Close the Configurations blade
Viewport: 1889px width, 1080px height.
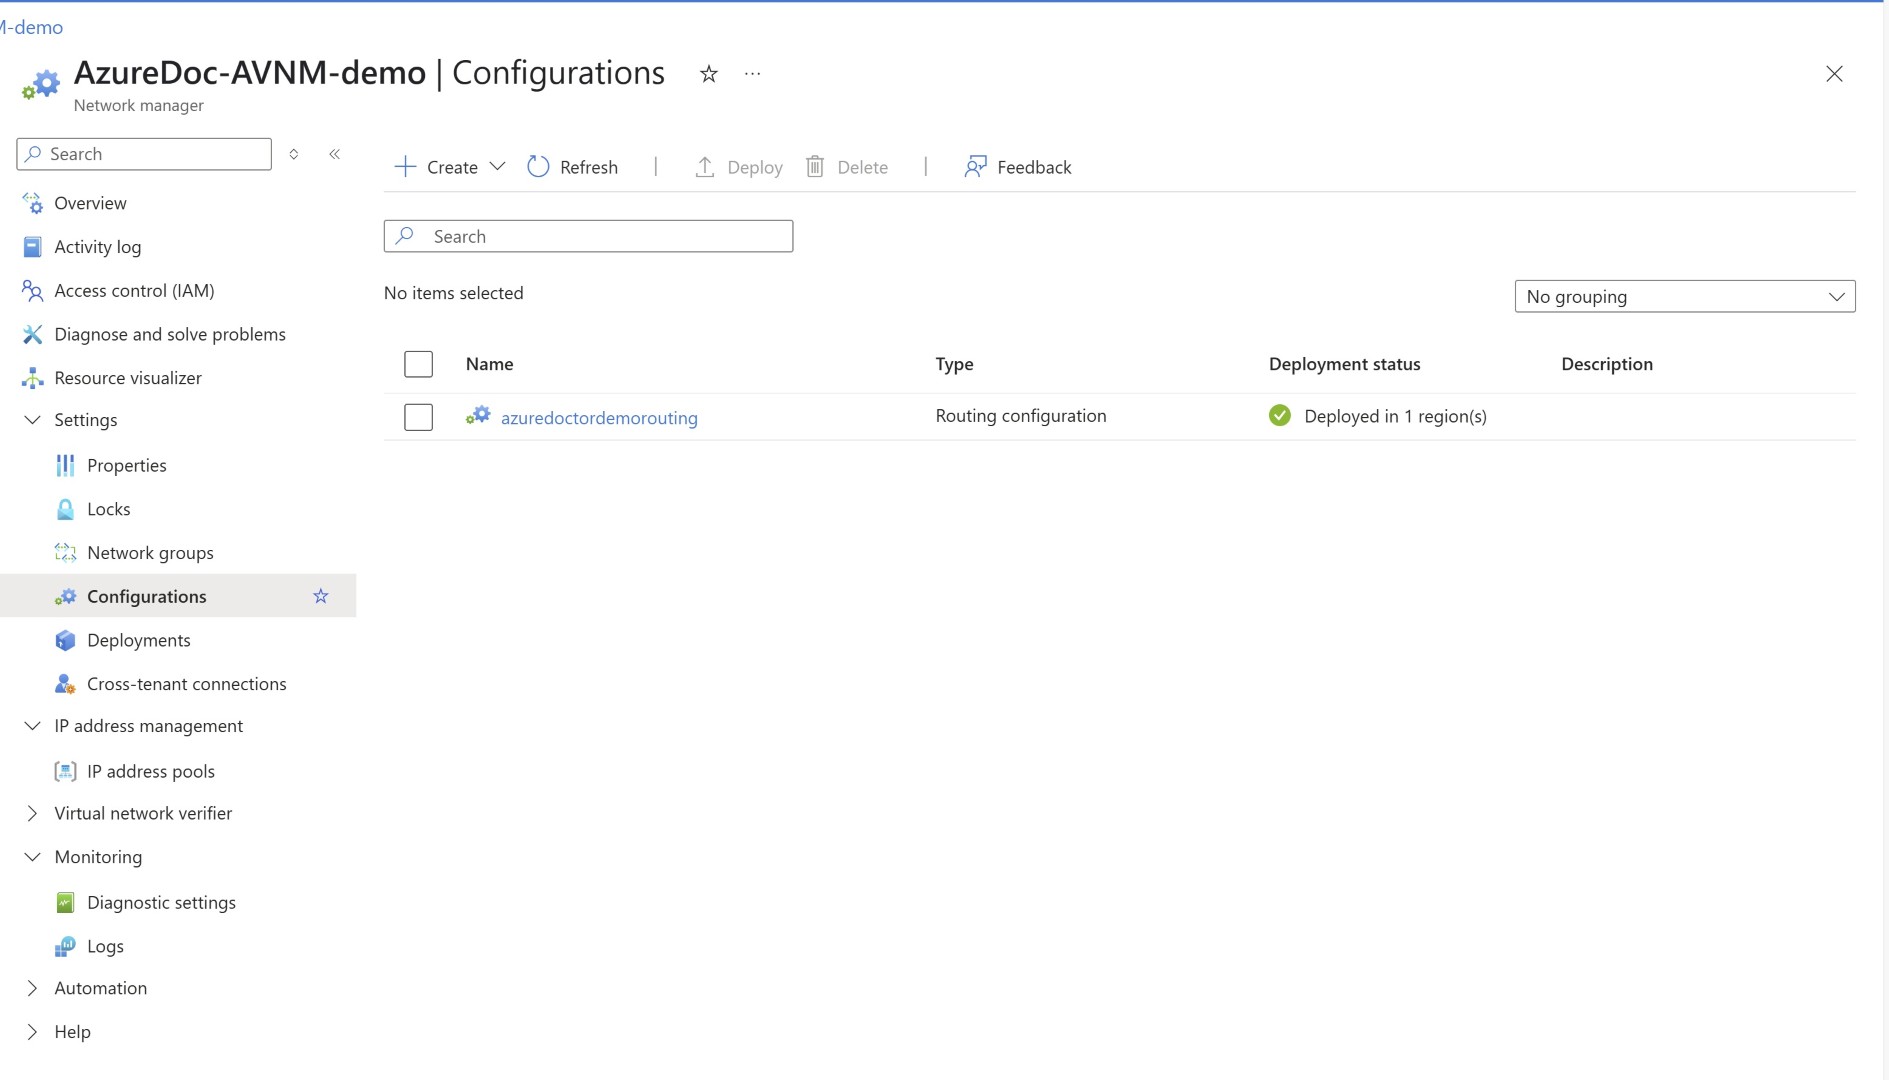click(x=1834, y=74)
